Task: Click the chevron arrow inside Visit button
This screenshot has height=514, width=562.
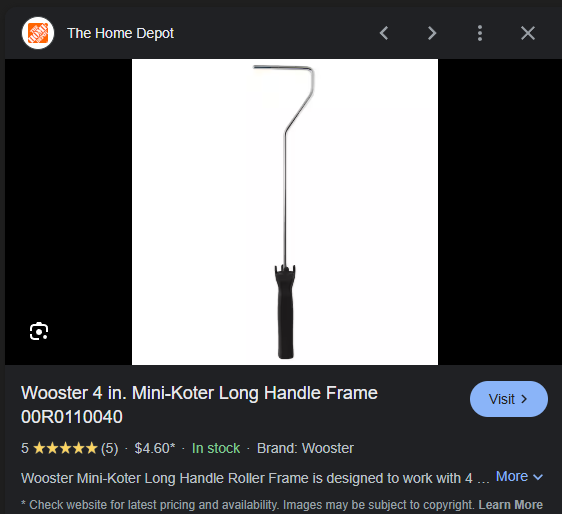Action: [x=524, y=399]
